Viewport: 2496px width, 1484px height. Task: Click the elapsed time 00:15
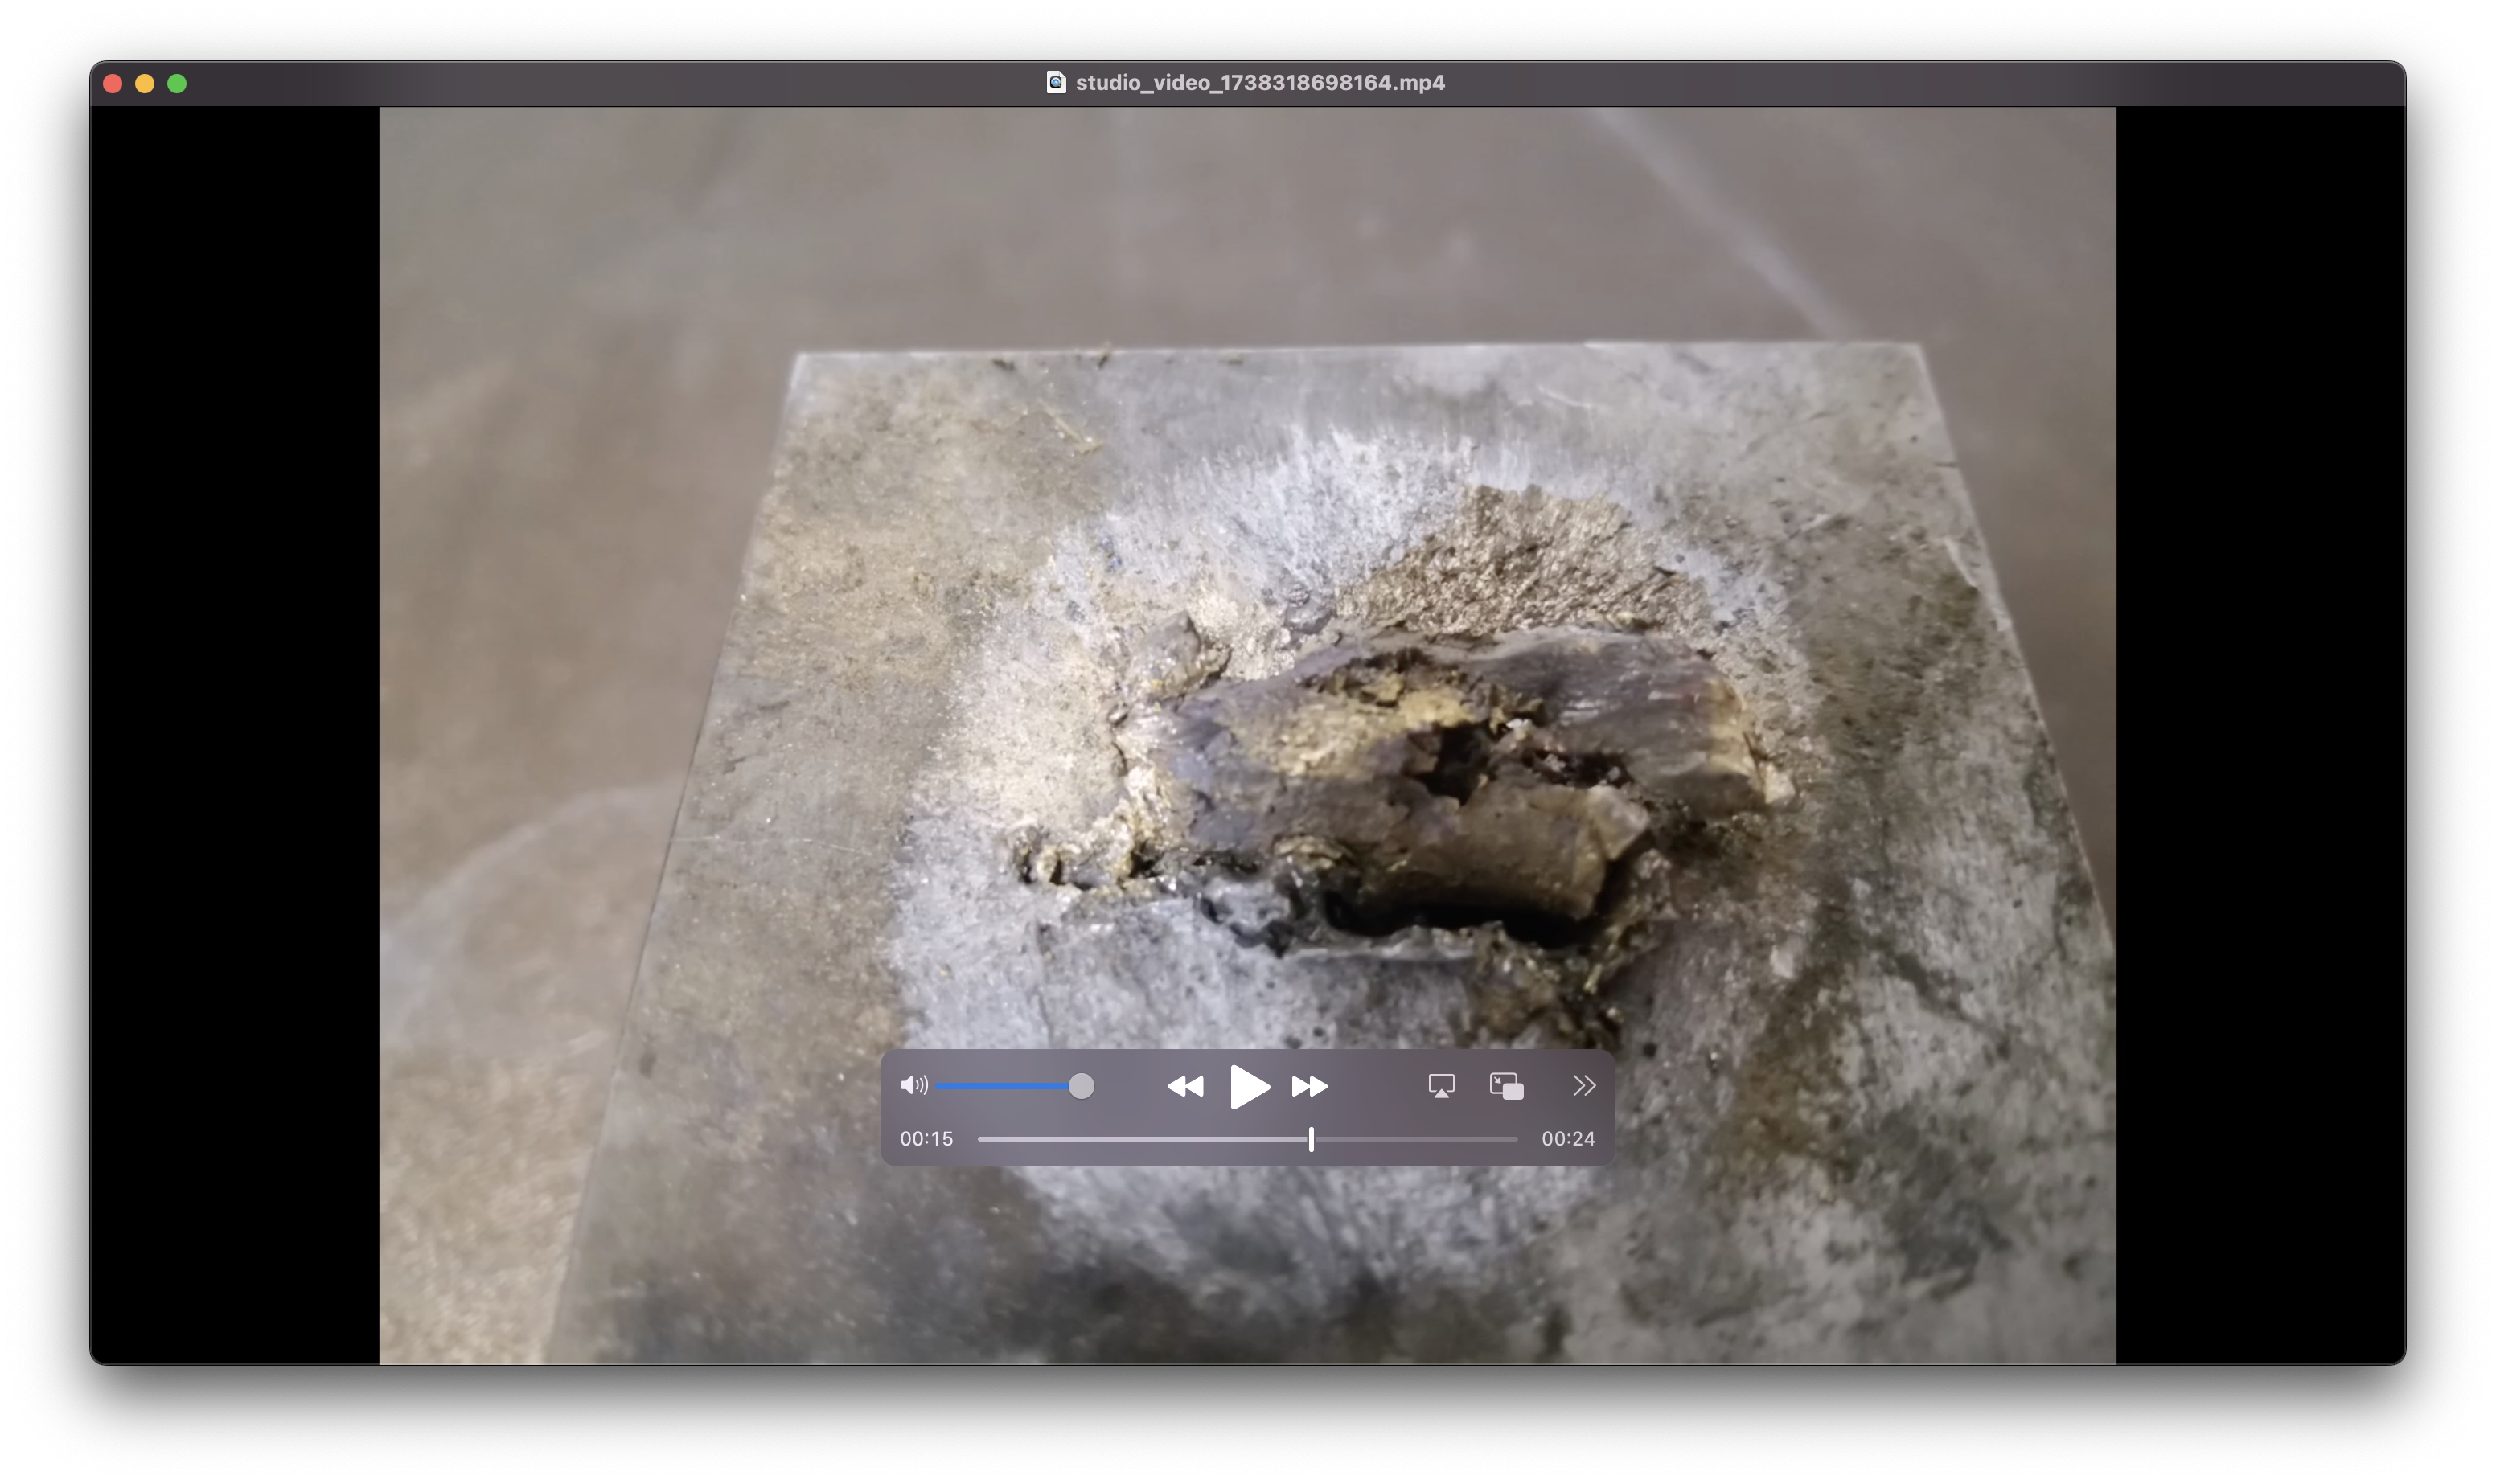[926, 1139]
